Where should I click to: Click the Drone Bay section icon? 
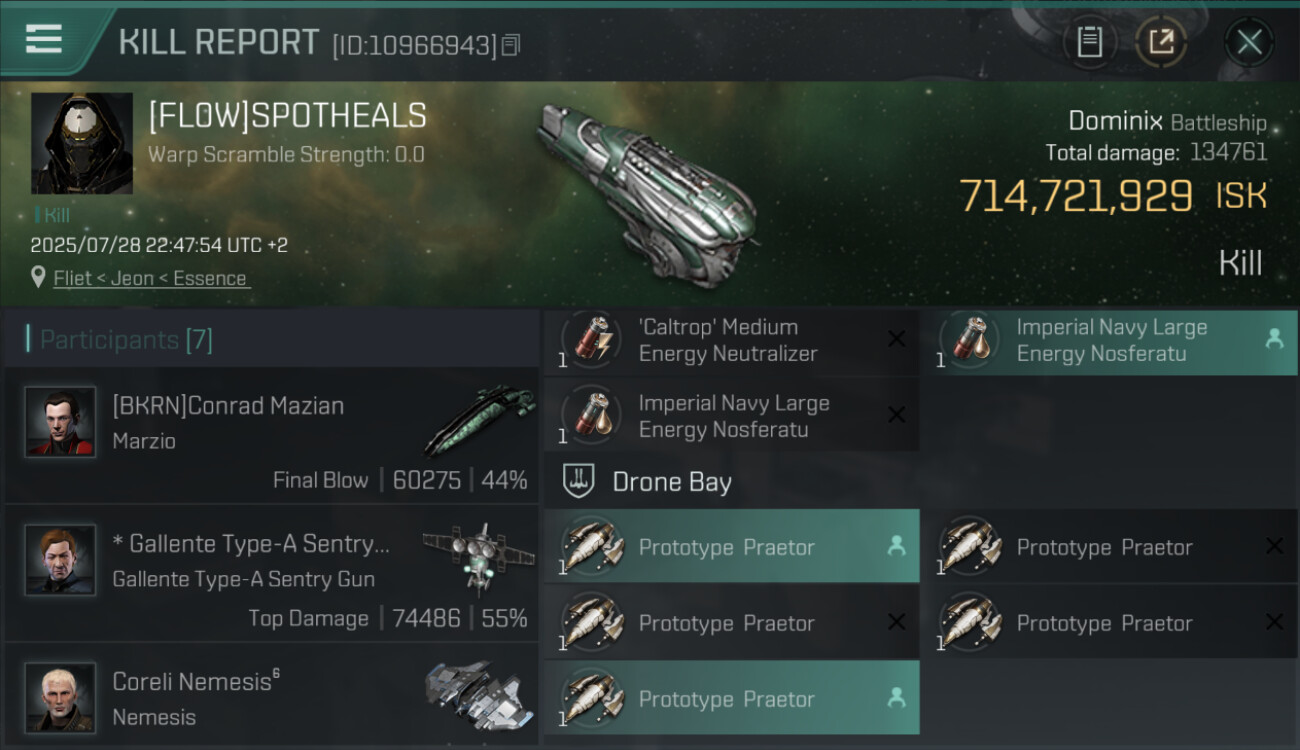(578, 482)
